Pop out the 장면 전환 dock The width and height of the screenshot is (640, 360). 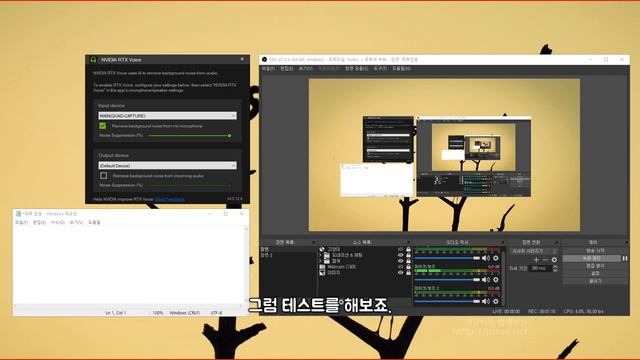point(556,242)
